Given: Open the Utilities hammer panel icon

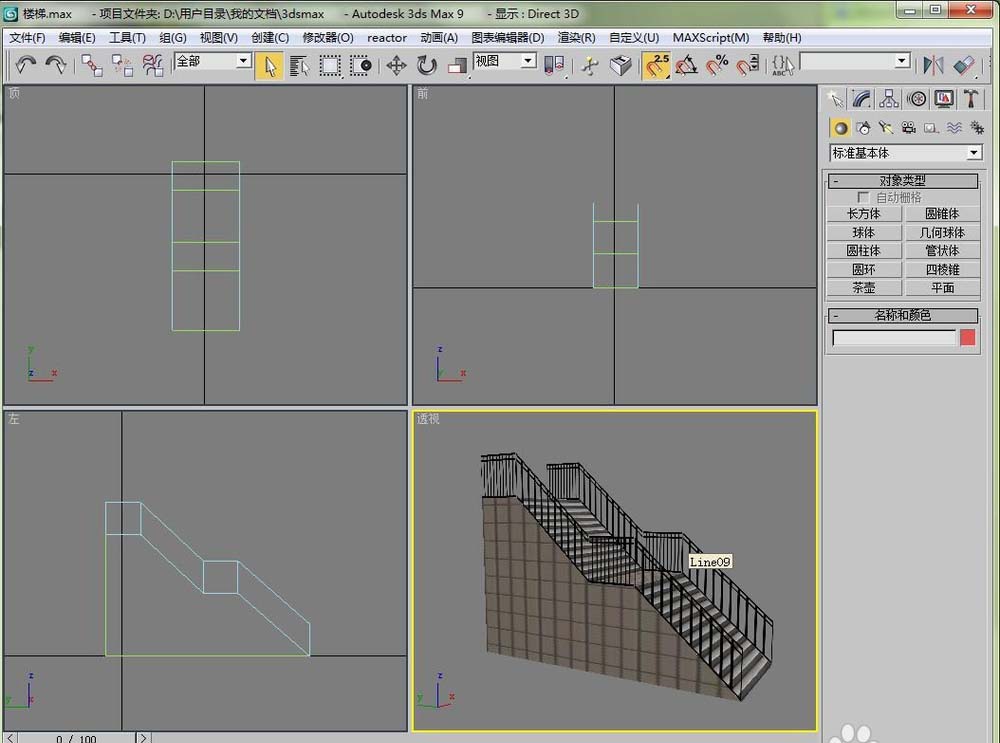Looking at the screenshot, I should 970,98.
